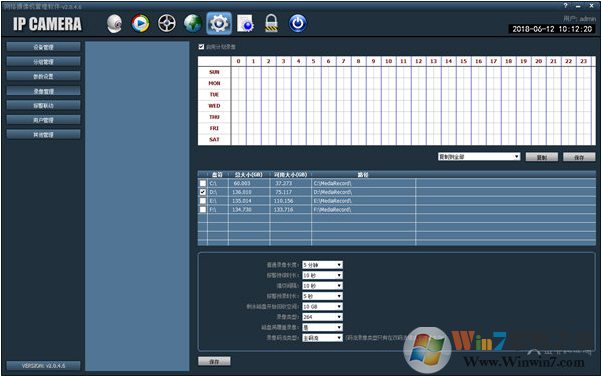Image resolution: width=601 pixels, height=376 pixels.
Task: Open the log document icon
Action: pyautogui.click(x=245, y=23)
